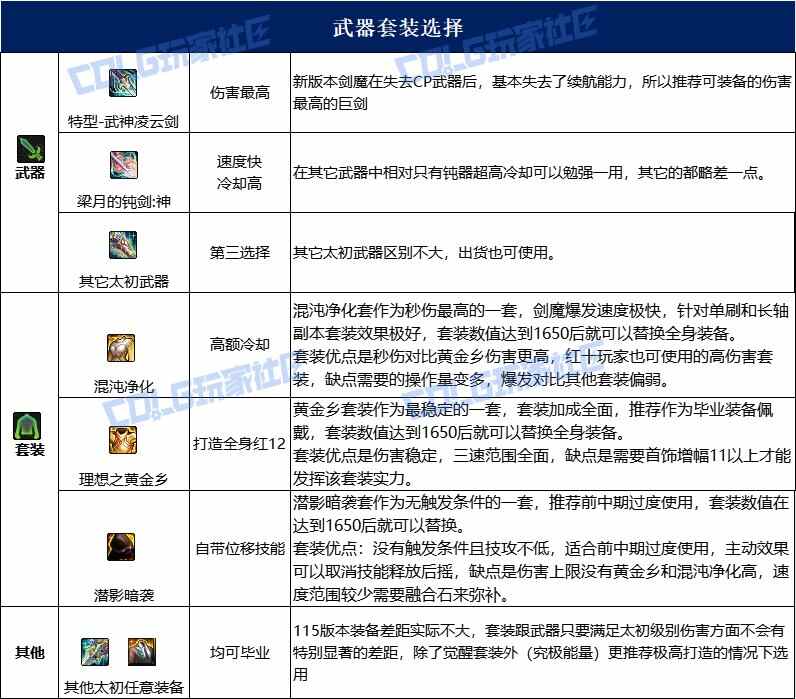The width and height of the screenshot is (796, 699).
Task: Click the 打造全身红12 cell
Action: tap(240, 443)
